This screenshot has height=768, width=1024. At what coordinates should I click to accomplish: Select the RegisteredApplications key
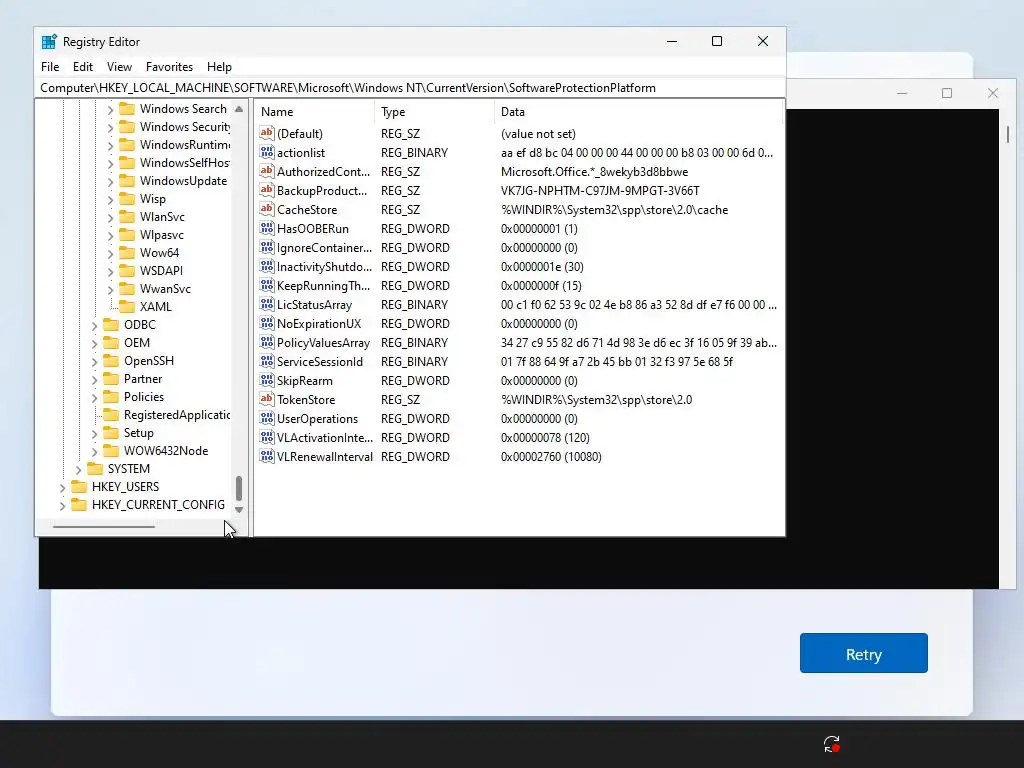point(176,415)
